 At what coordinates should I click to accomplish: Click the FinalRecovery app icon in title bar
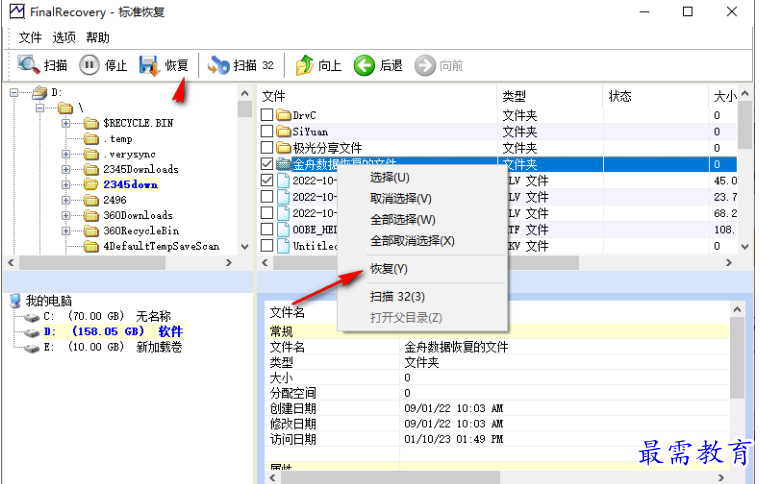click(x=16, y=11)
